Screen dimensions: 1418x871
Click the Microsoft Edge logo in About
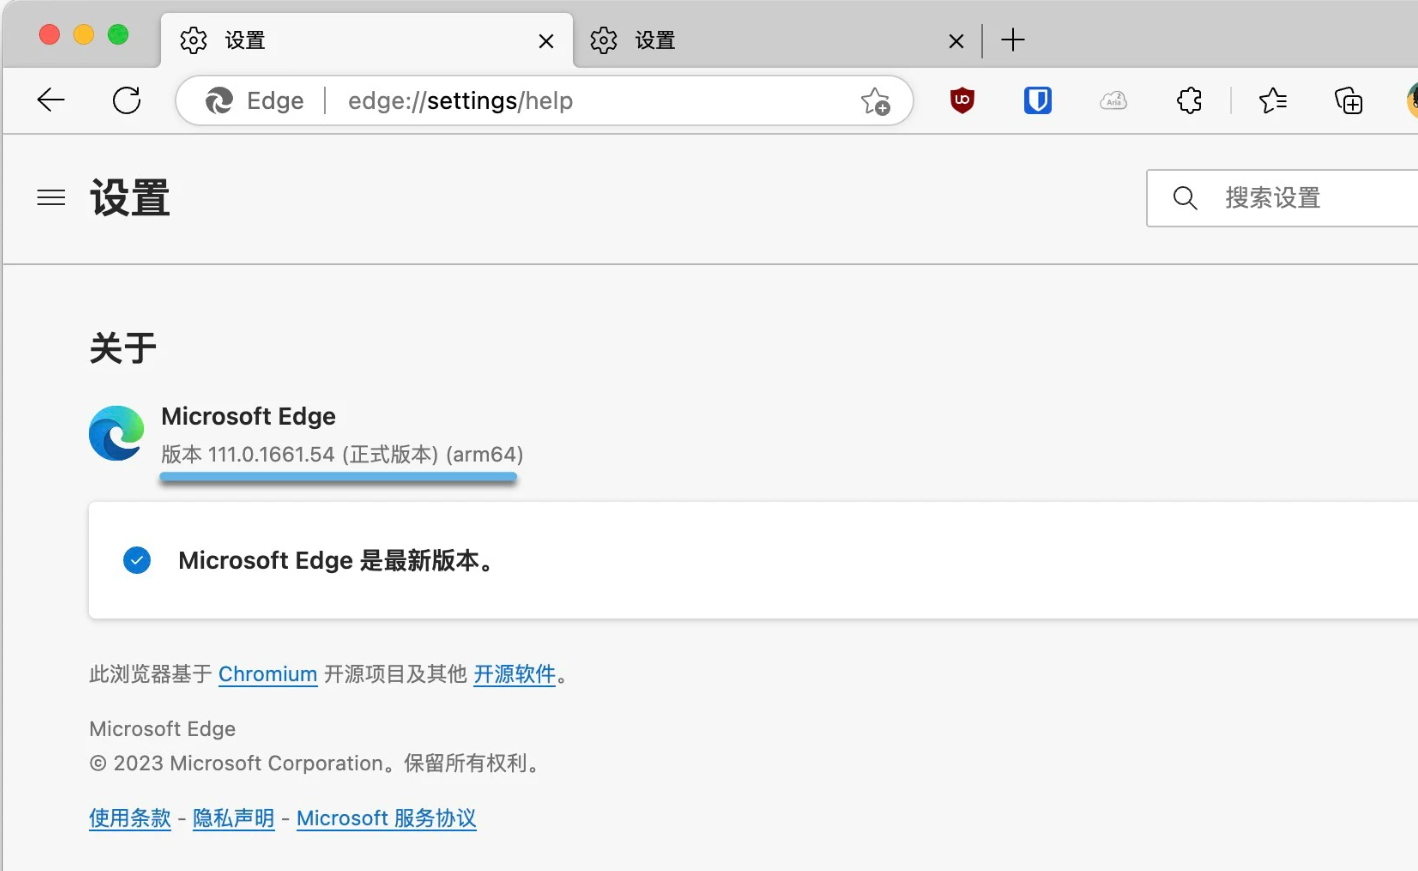click(x=117, y=433)
